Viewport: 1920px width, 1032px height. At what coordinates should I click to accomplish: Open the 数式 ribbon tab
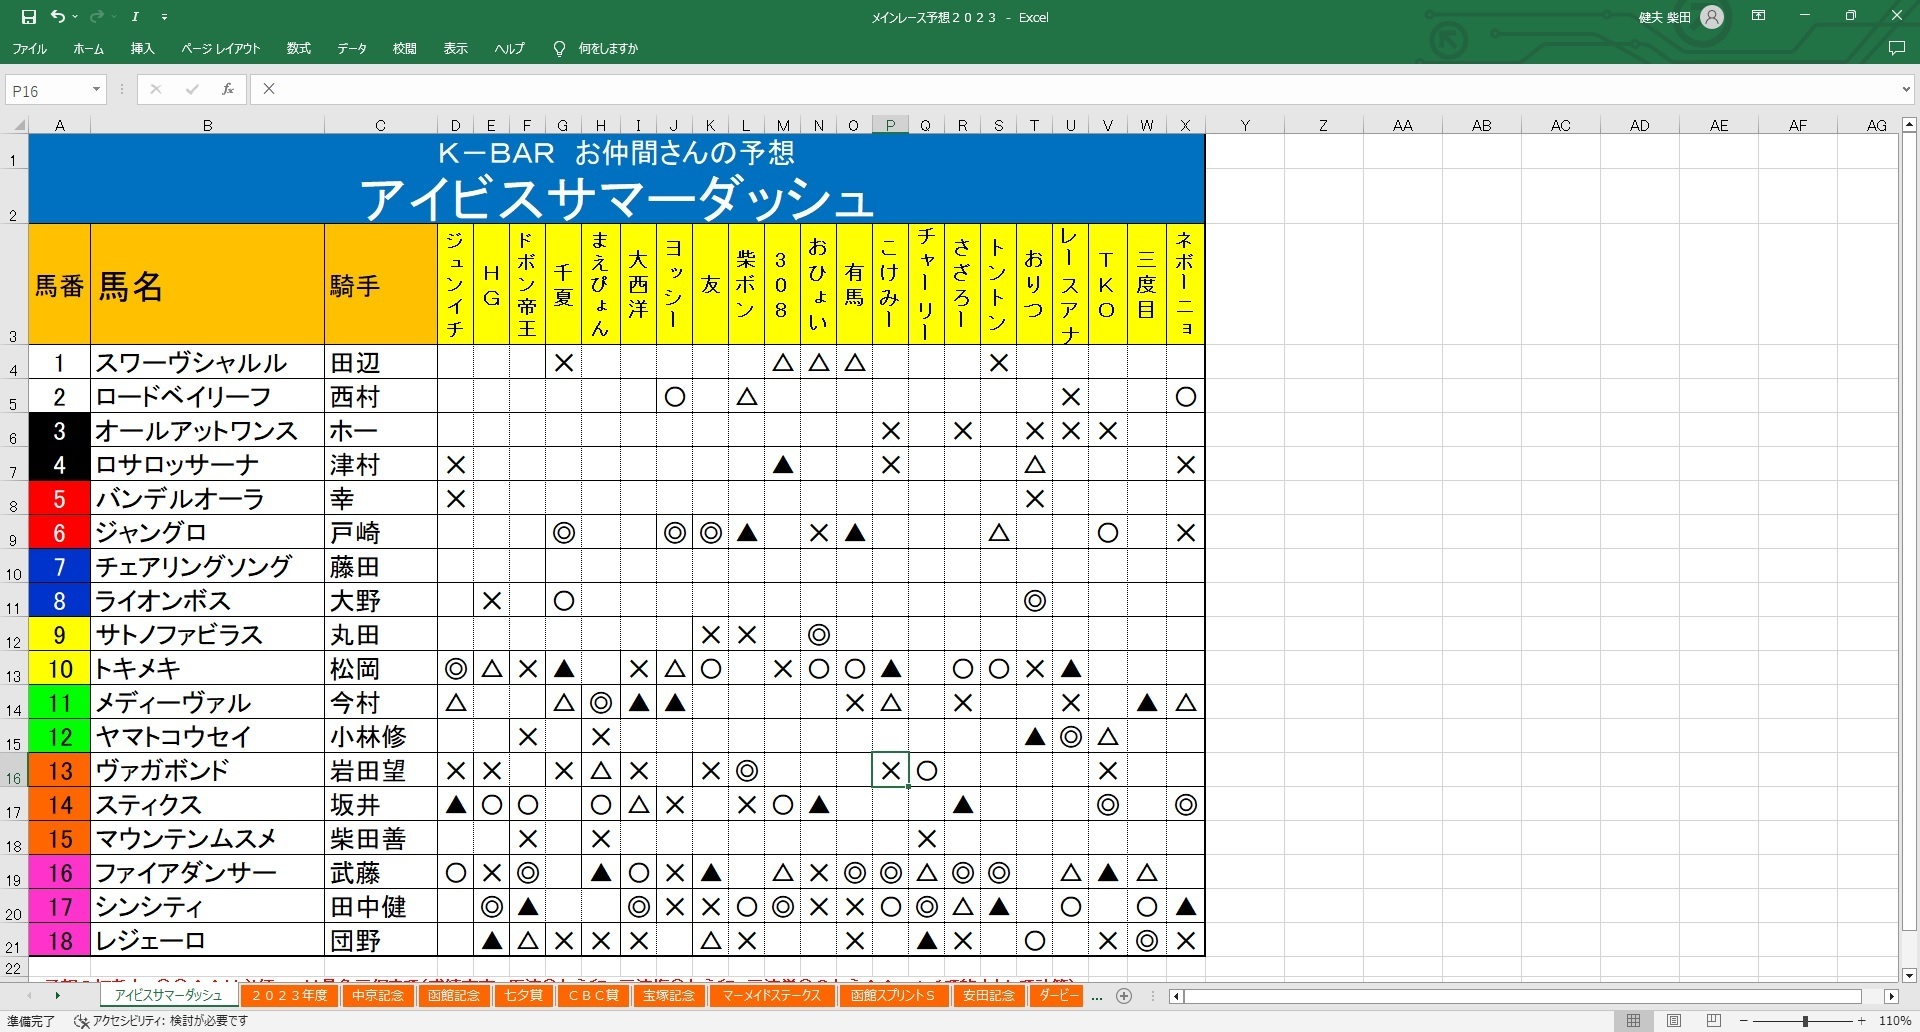tap(298, 48)
